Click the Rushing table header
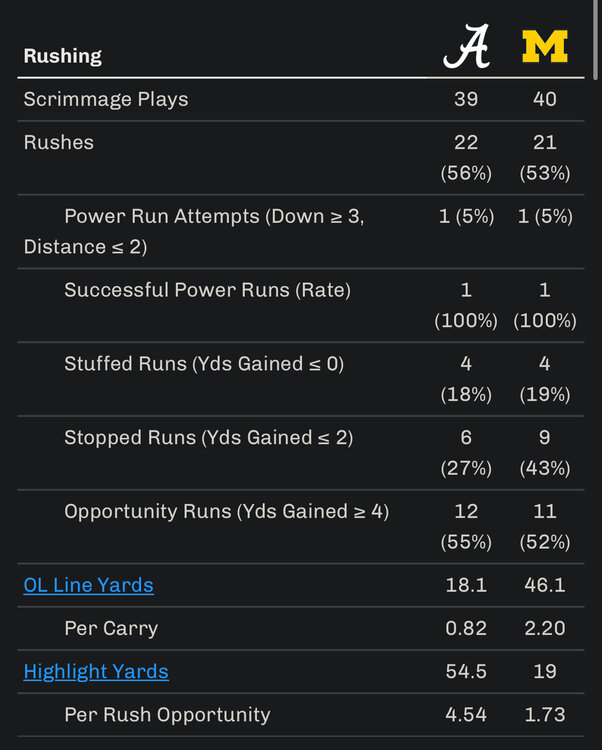 pyautogui.click(x=62, y=56)
